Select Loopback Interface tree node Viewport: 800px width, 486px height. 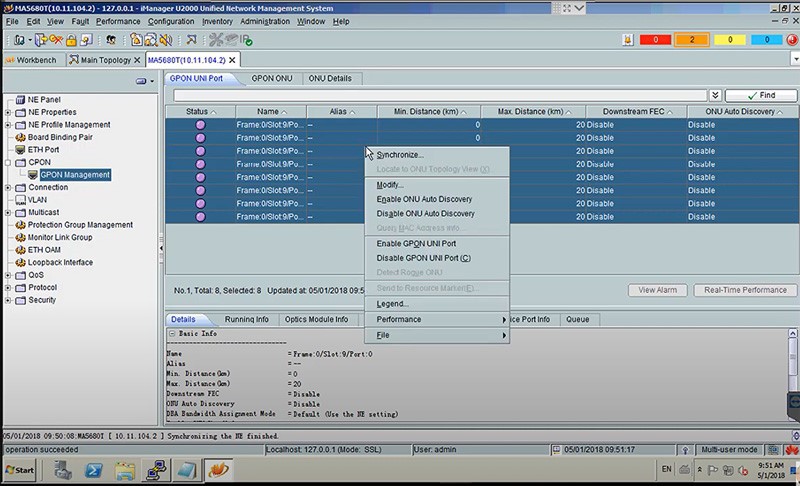[x=60, y=262]
